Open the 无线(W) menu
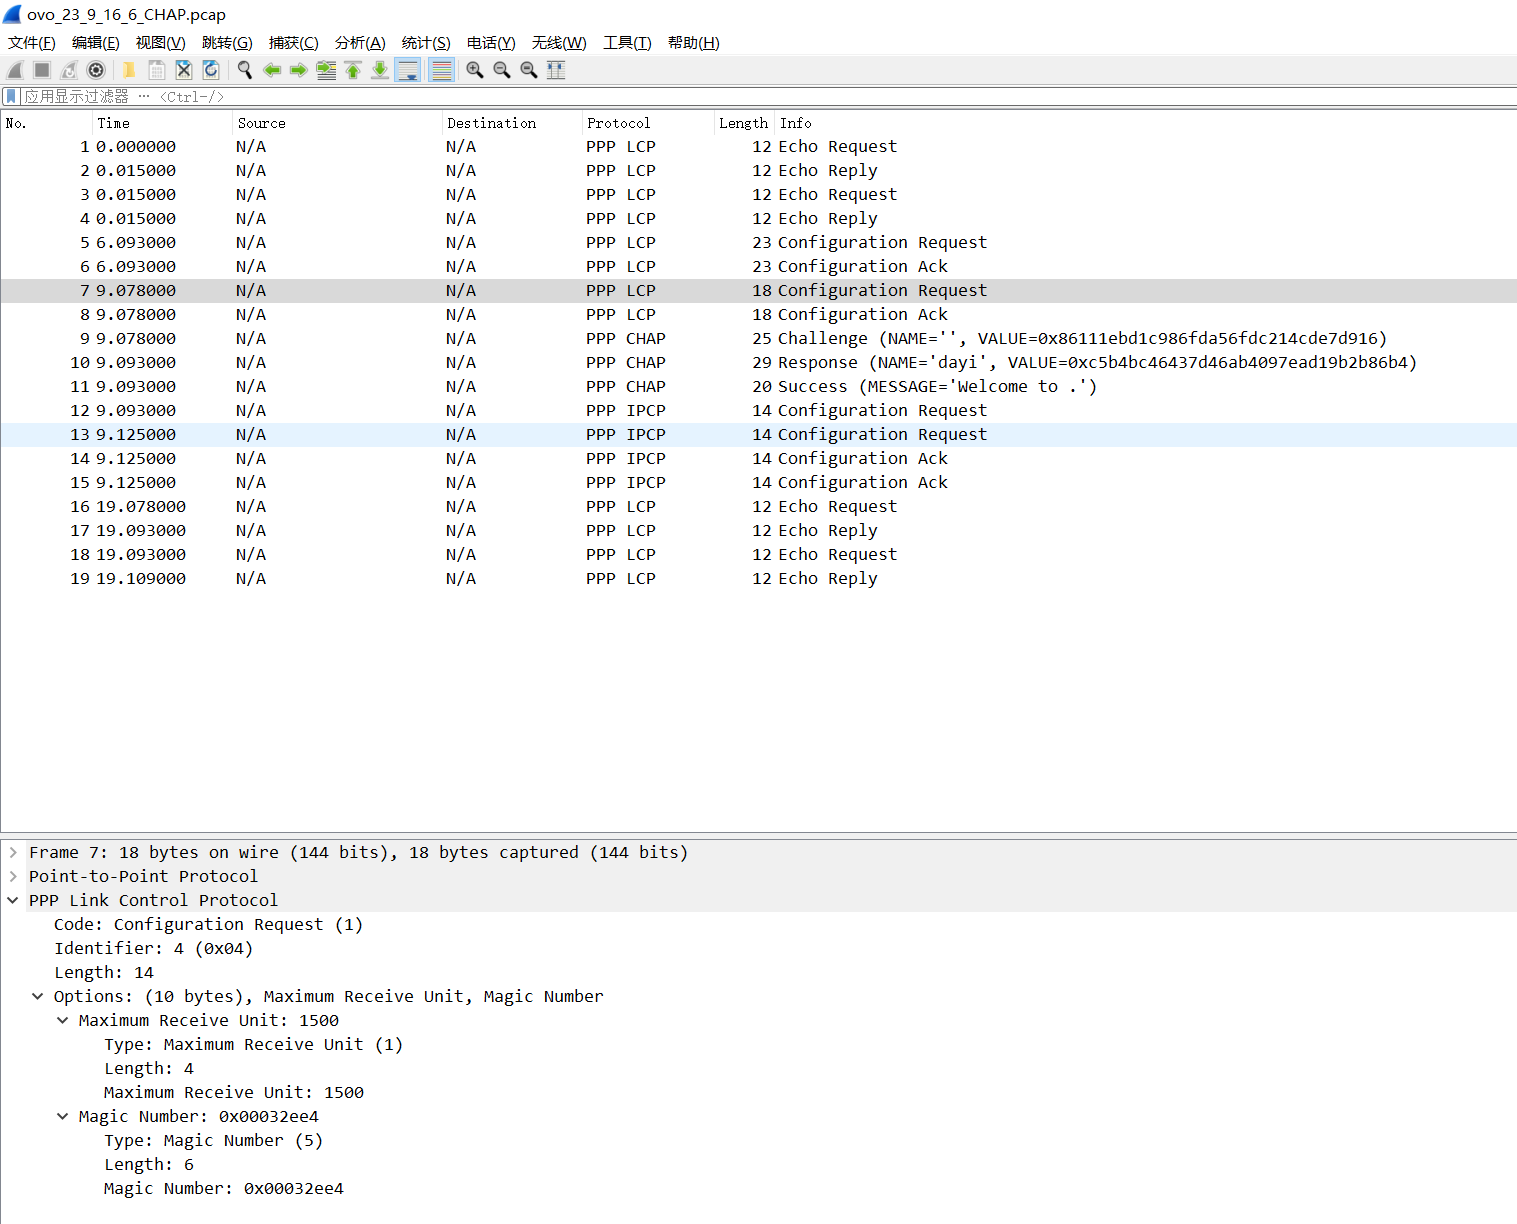The width and height of the screenshot is (1517, 1224). click(559, 43)
